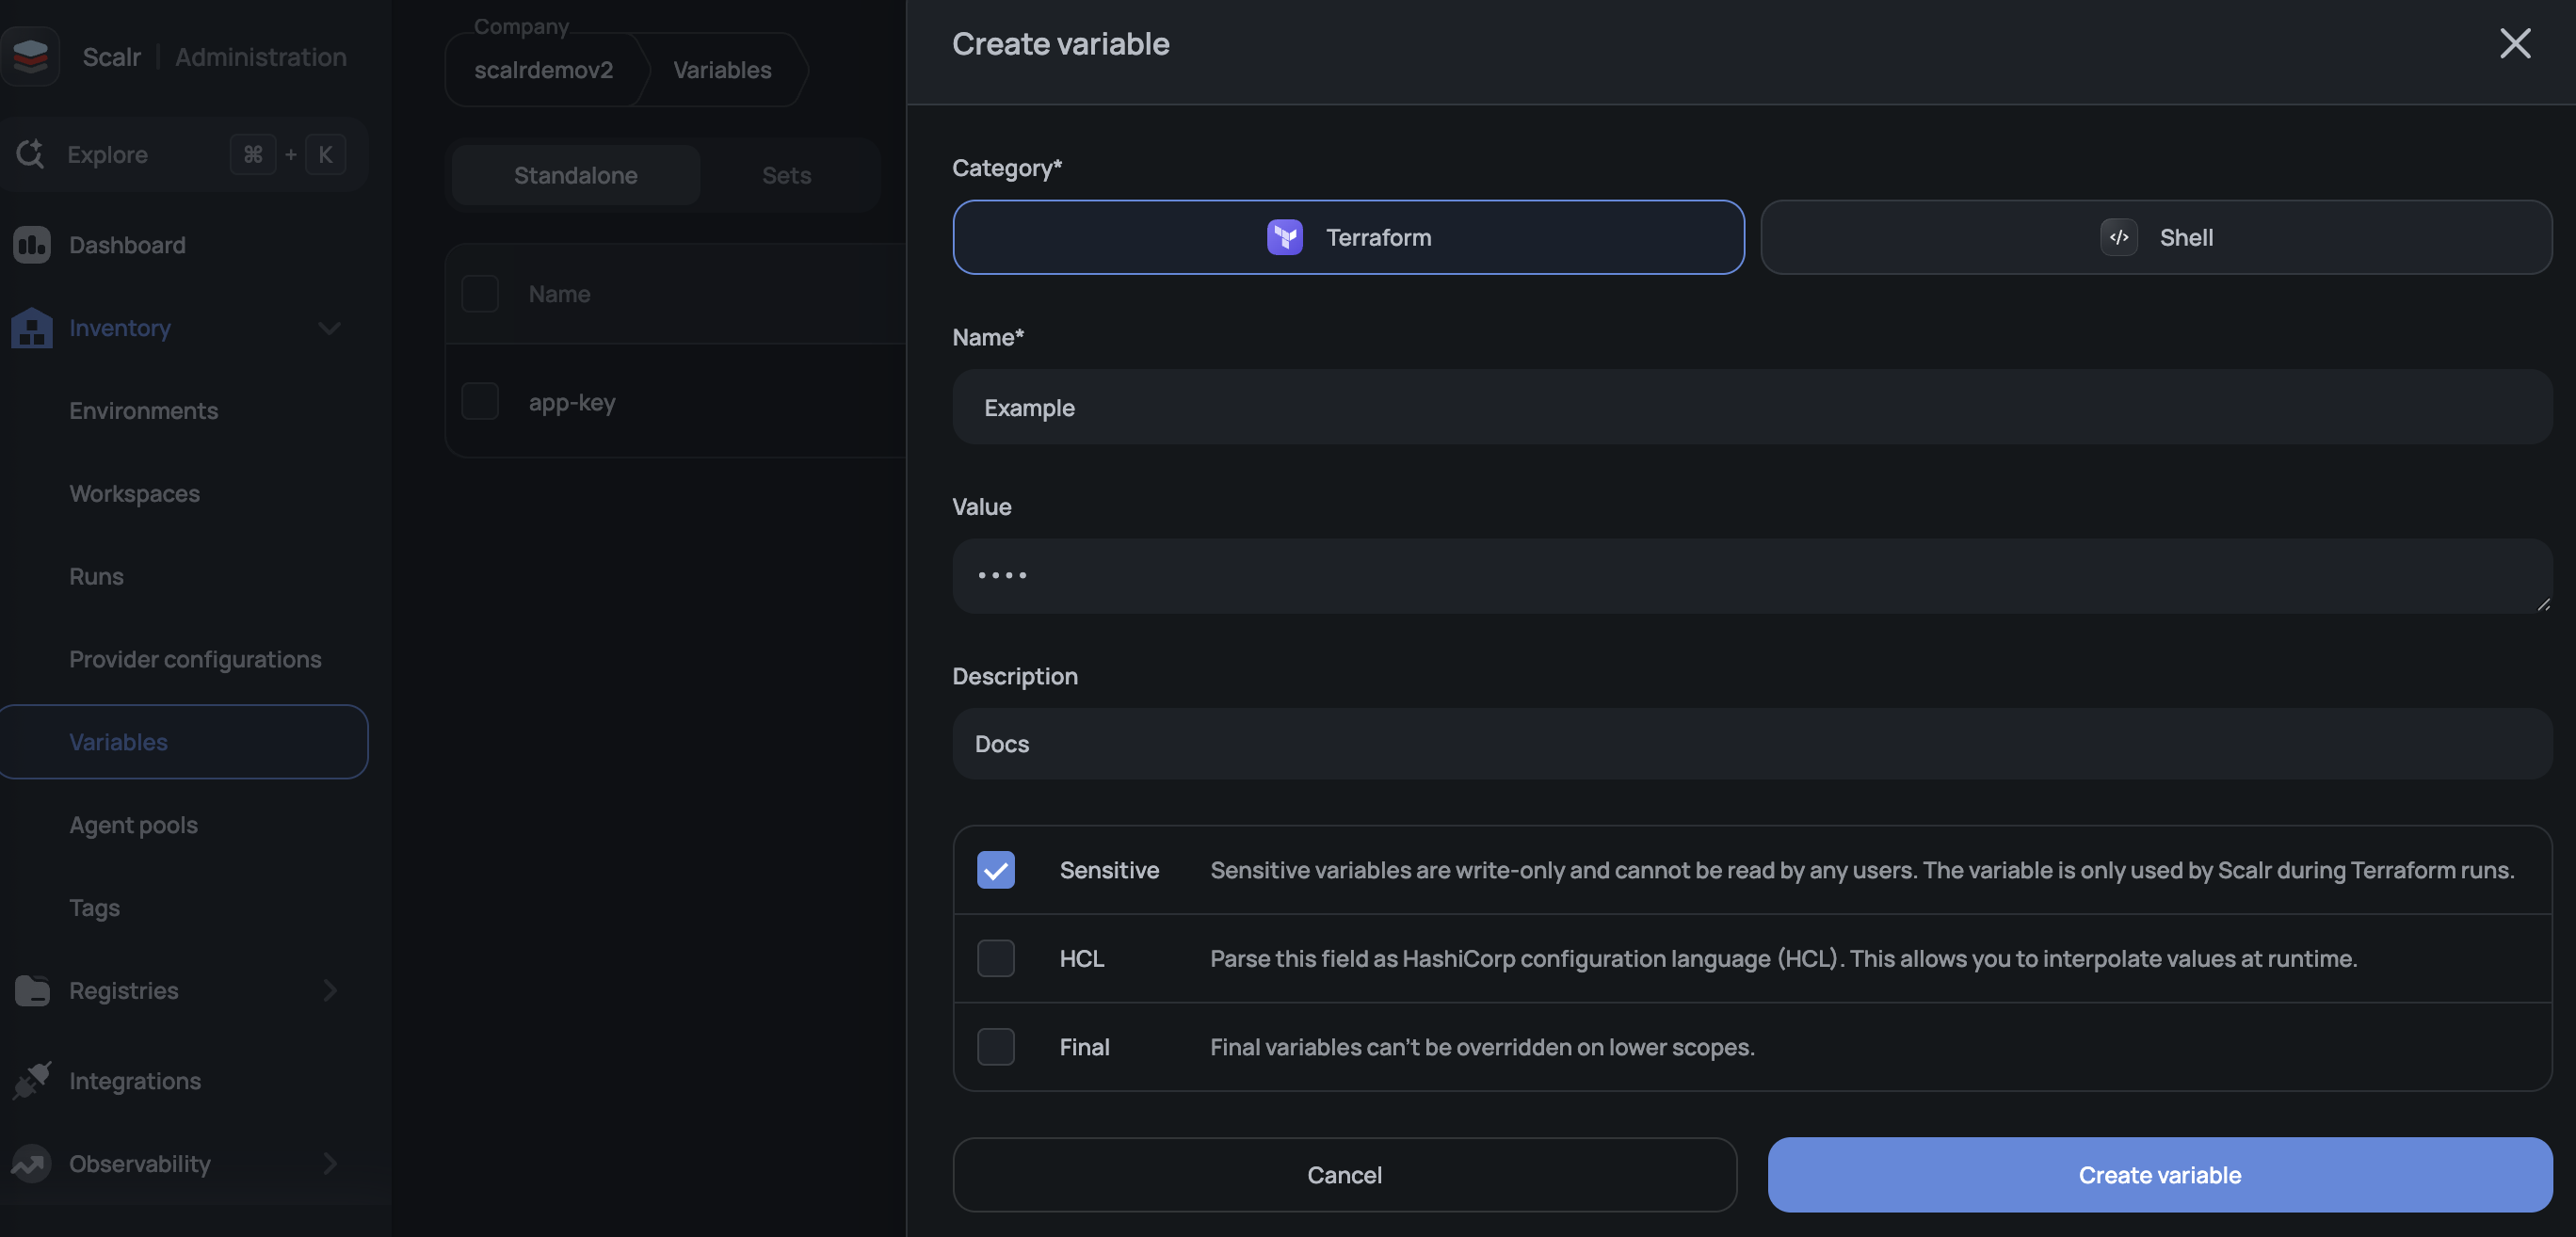Click the Value field resize handle
The image size is (2576, 1237).
pos(2542,603)
